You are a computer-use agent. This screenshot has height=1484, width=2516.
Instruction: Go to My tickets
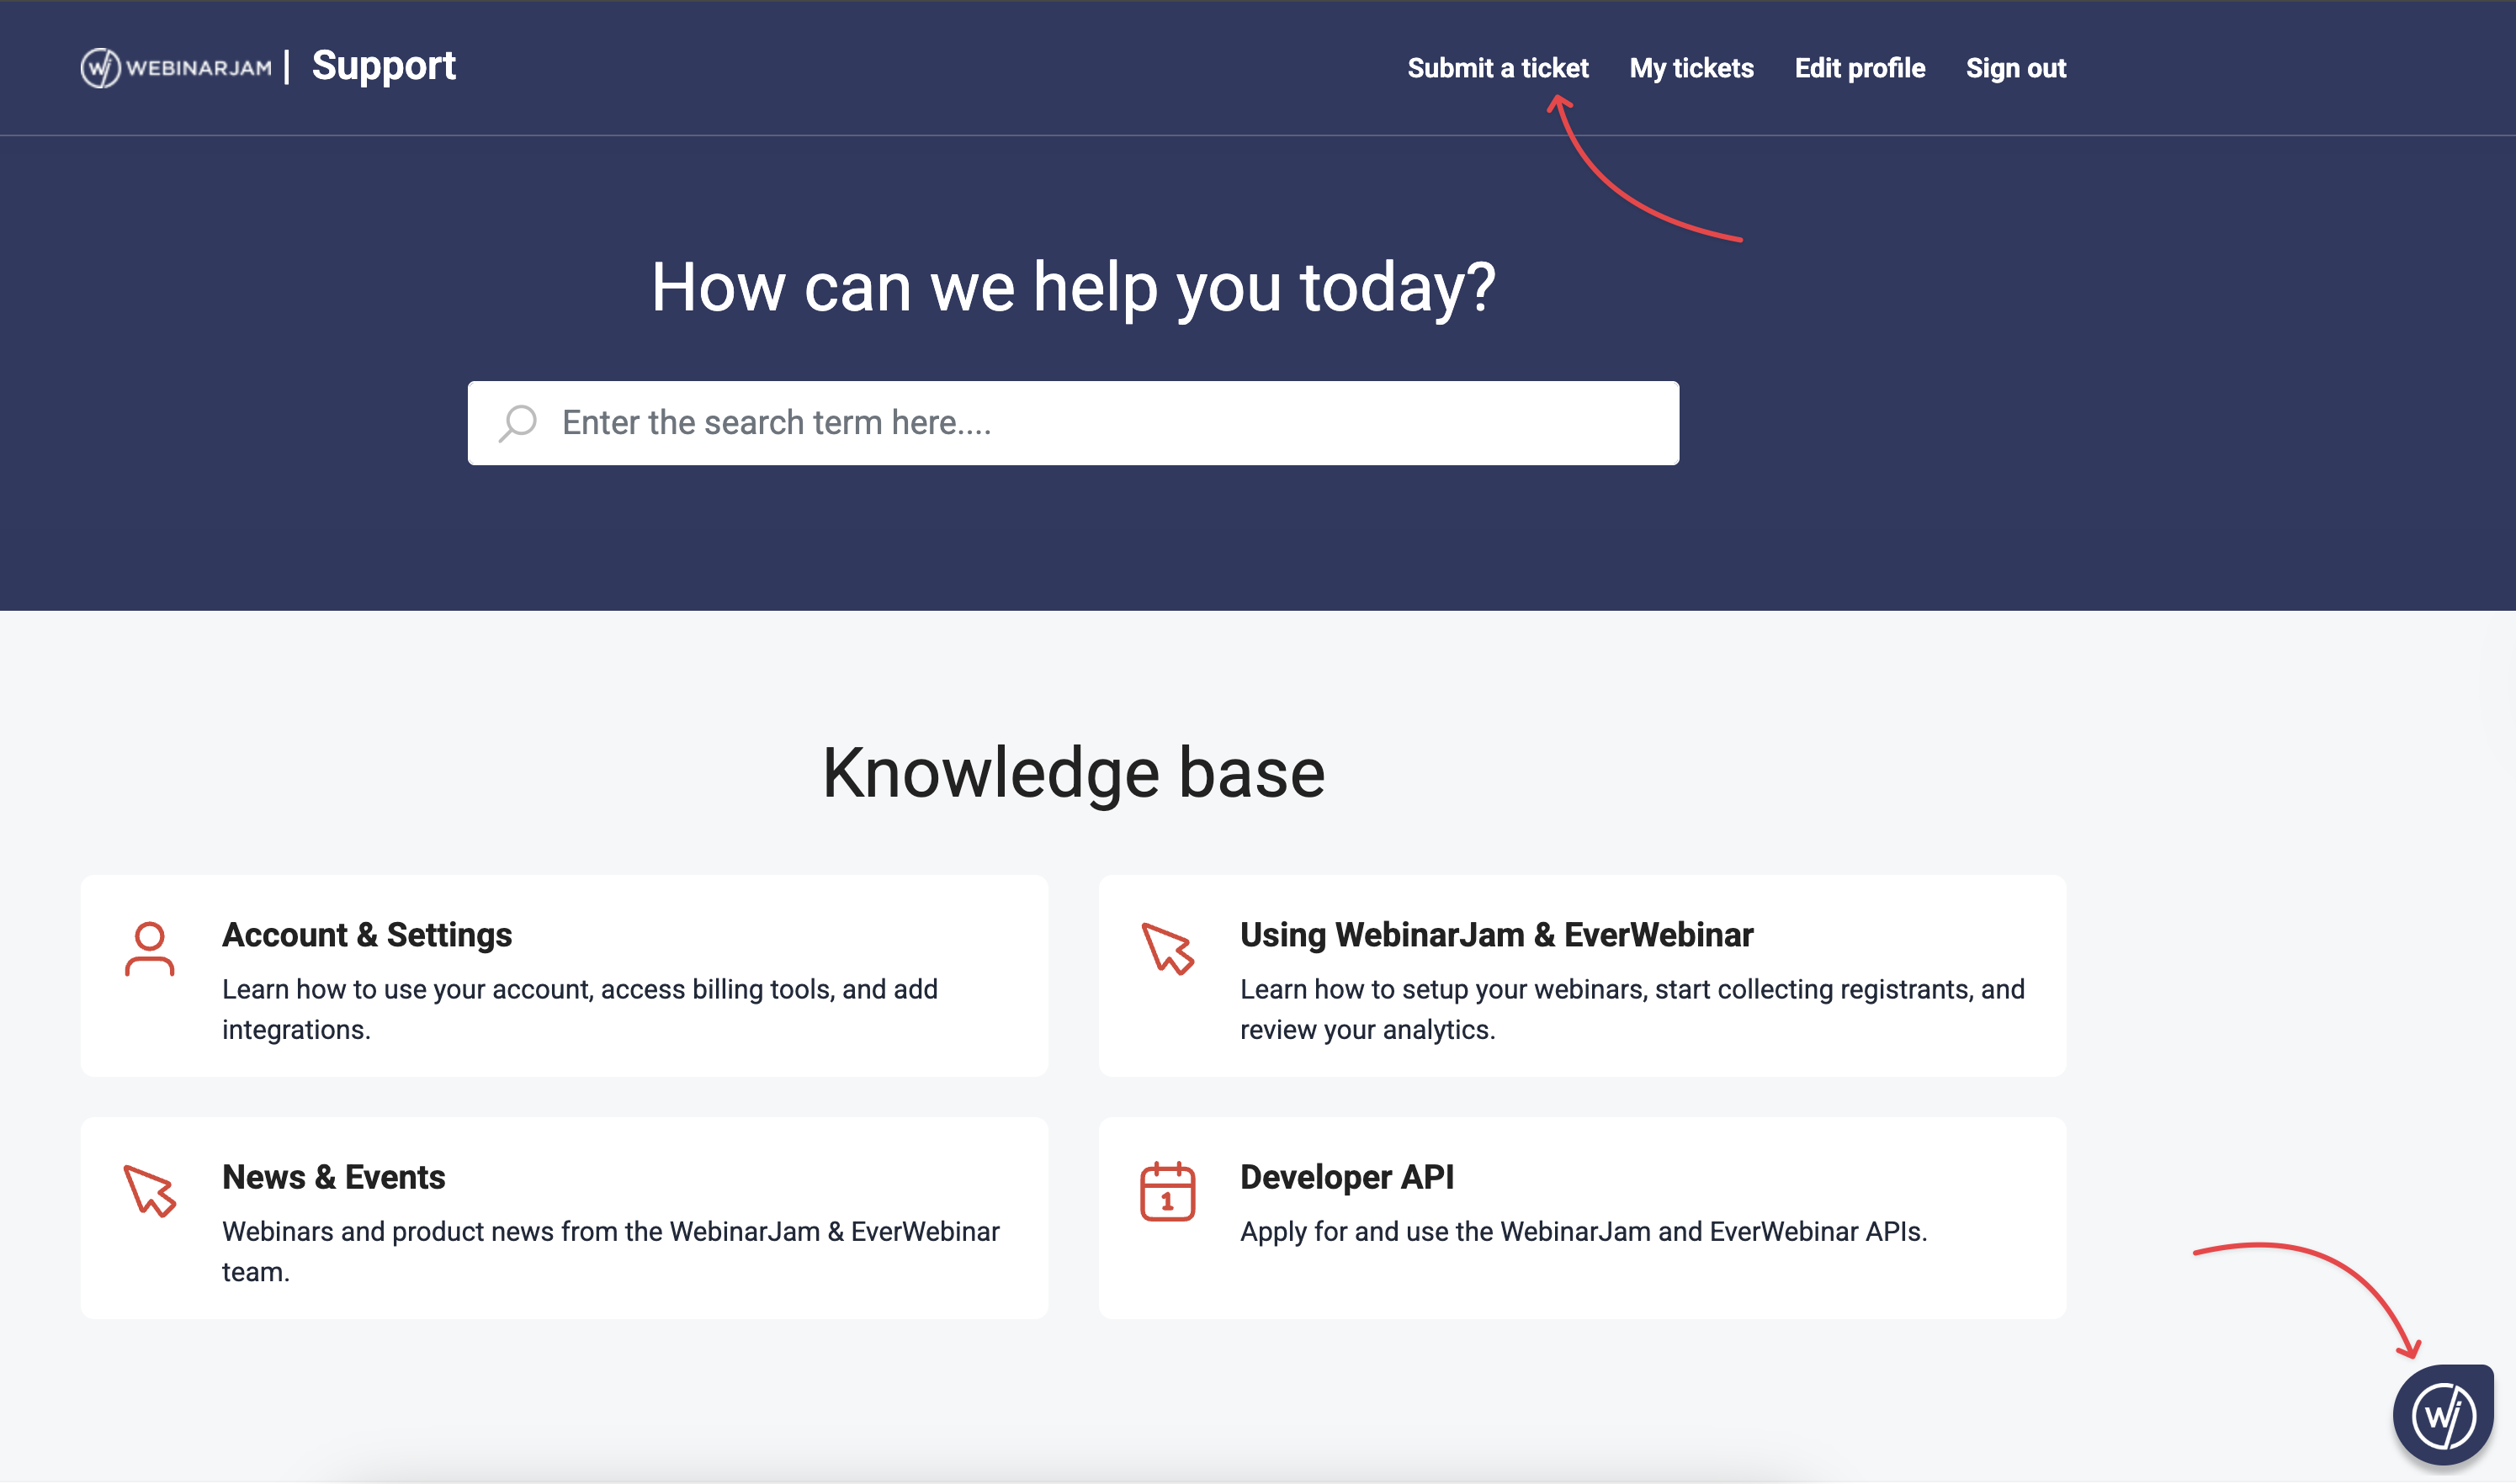point(1690,68)
